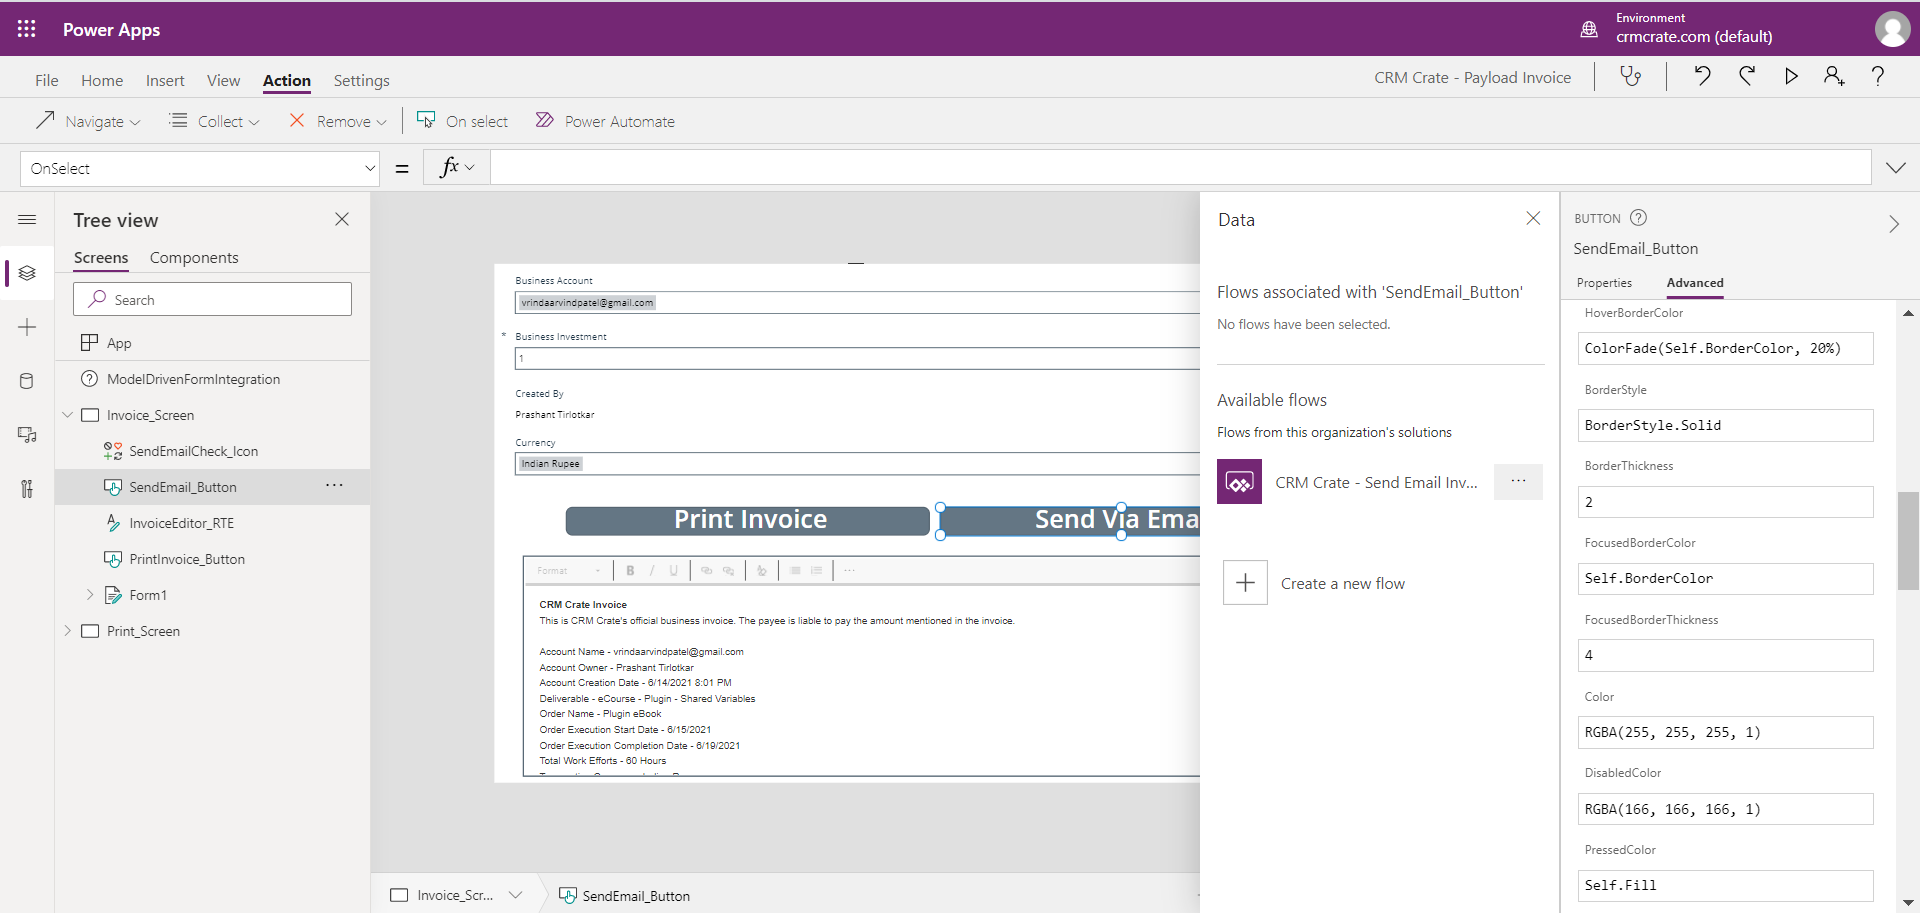
Task: Open the OnSelect property dropdown
Action: [x=369, y=168]
